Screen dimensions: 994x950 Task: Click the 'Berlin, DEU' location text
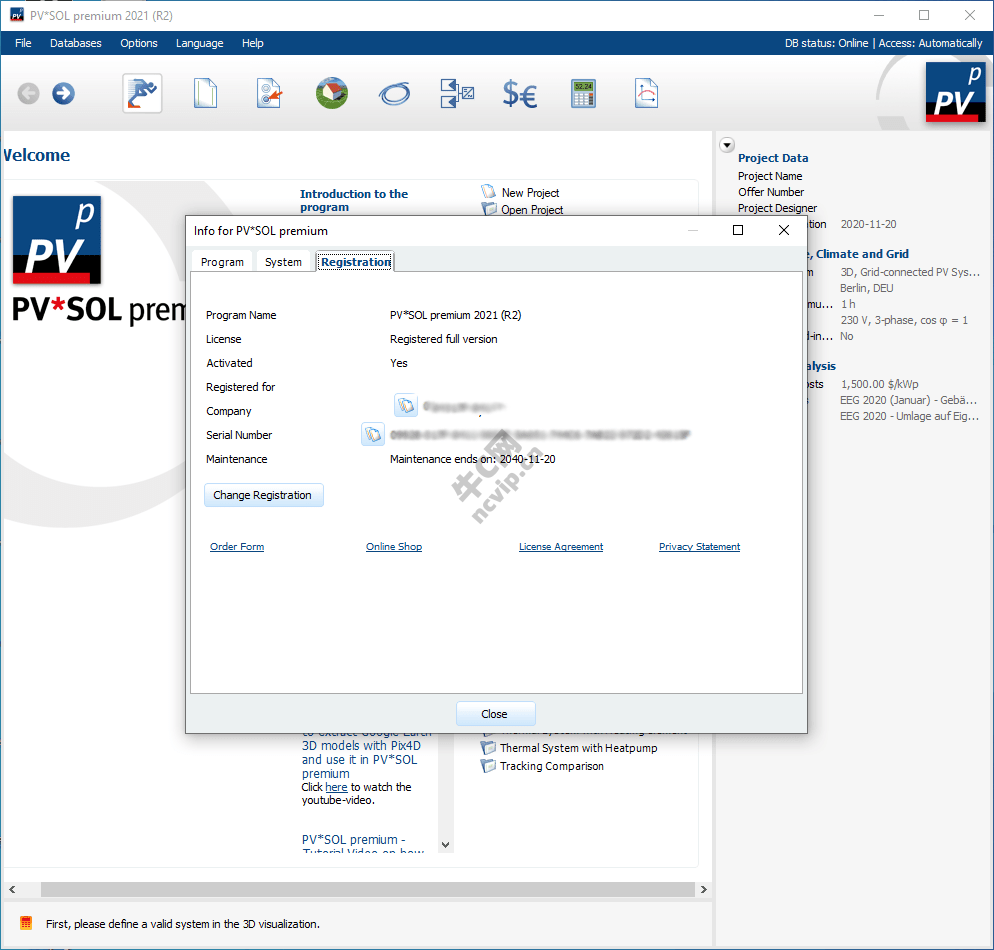tap(867, 288)
